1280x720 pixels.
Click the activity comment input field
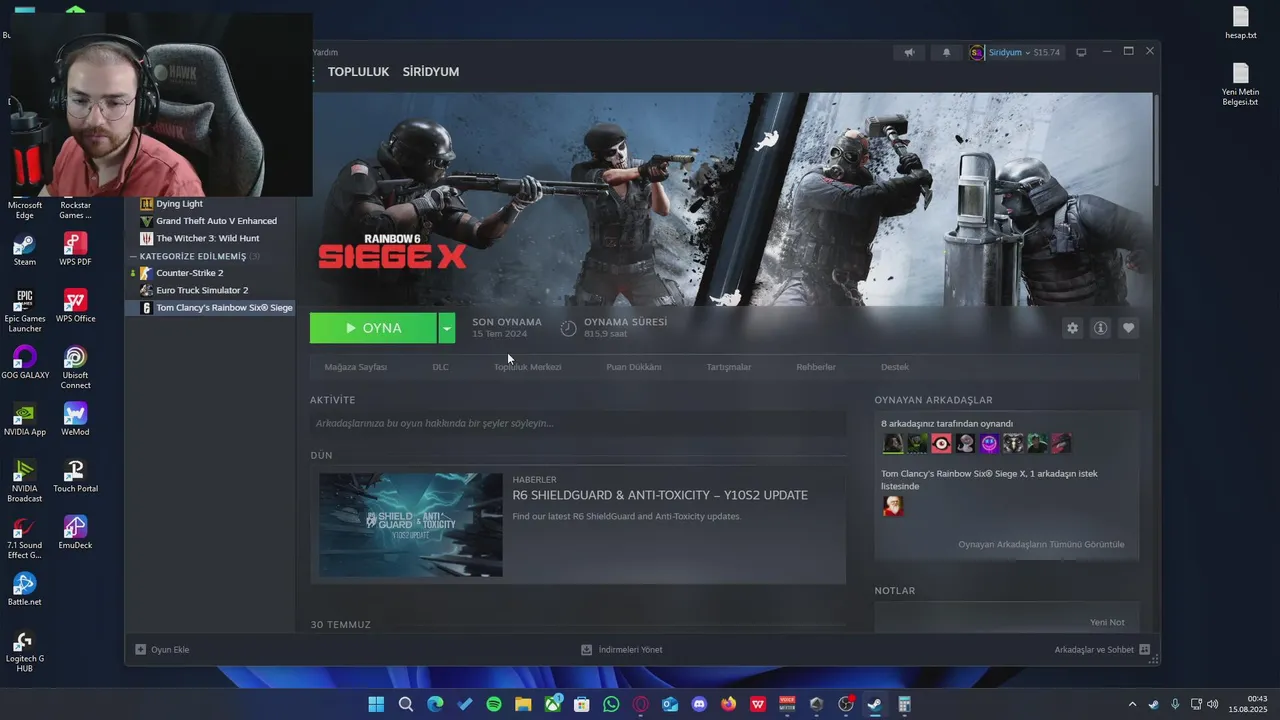coord(578,423)
